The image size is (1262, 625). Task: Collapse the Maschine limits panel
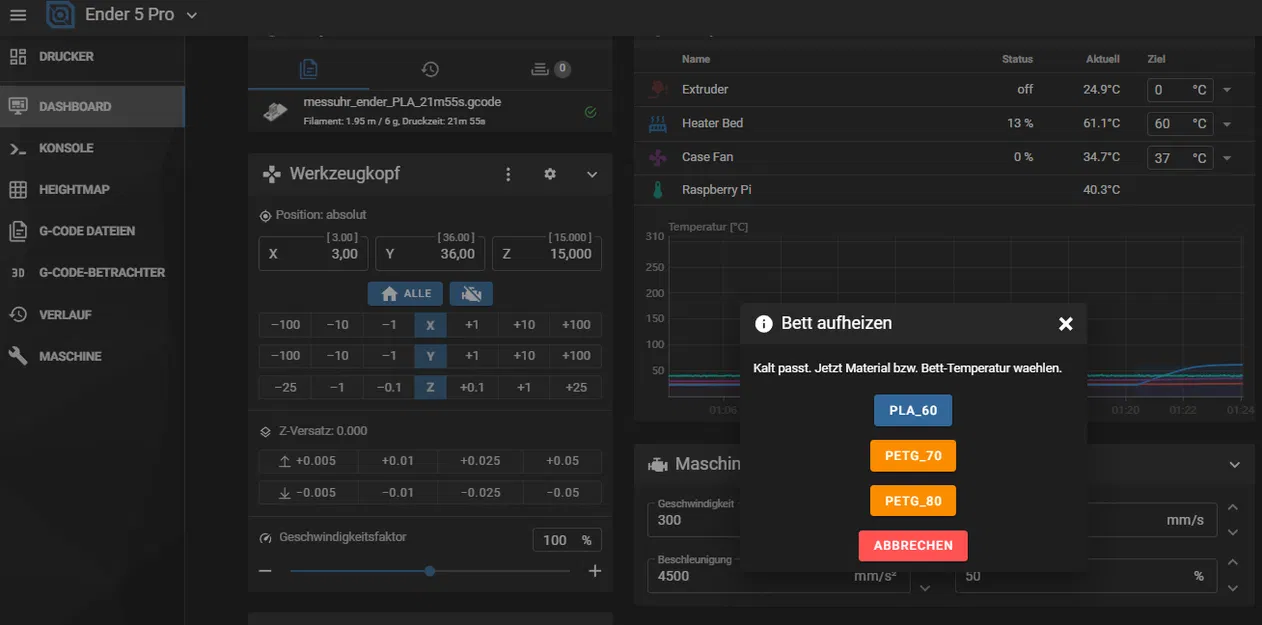coord(1235,465)
